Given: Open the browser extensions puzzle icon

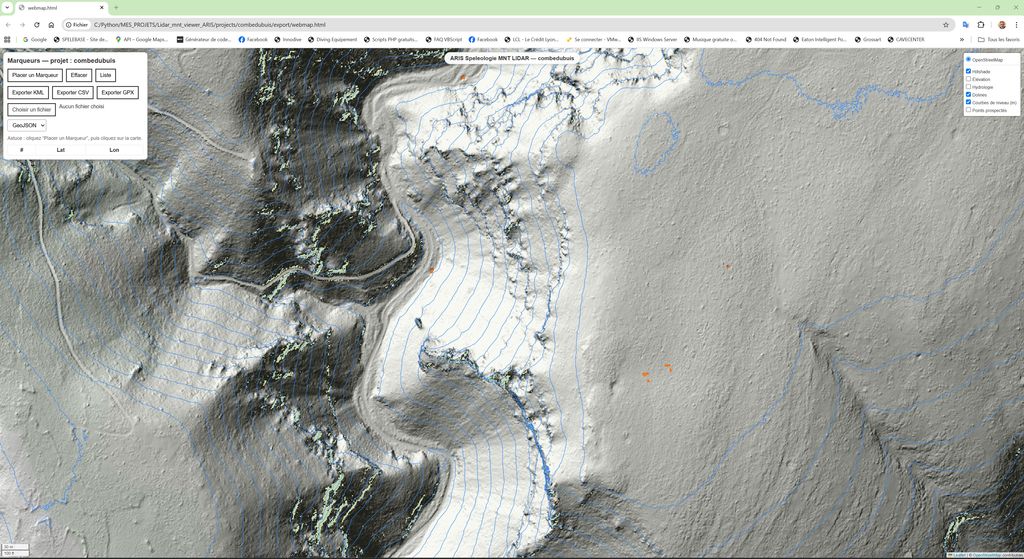Looking at the screenshot, I should 981,24.
